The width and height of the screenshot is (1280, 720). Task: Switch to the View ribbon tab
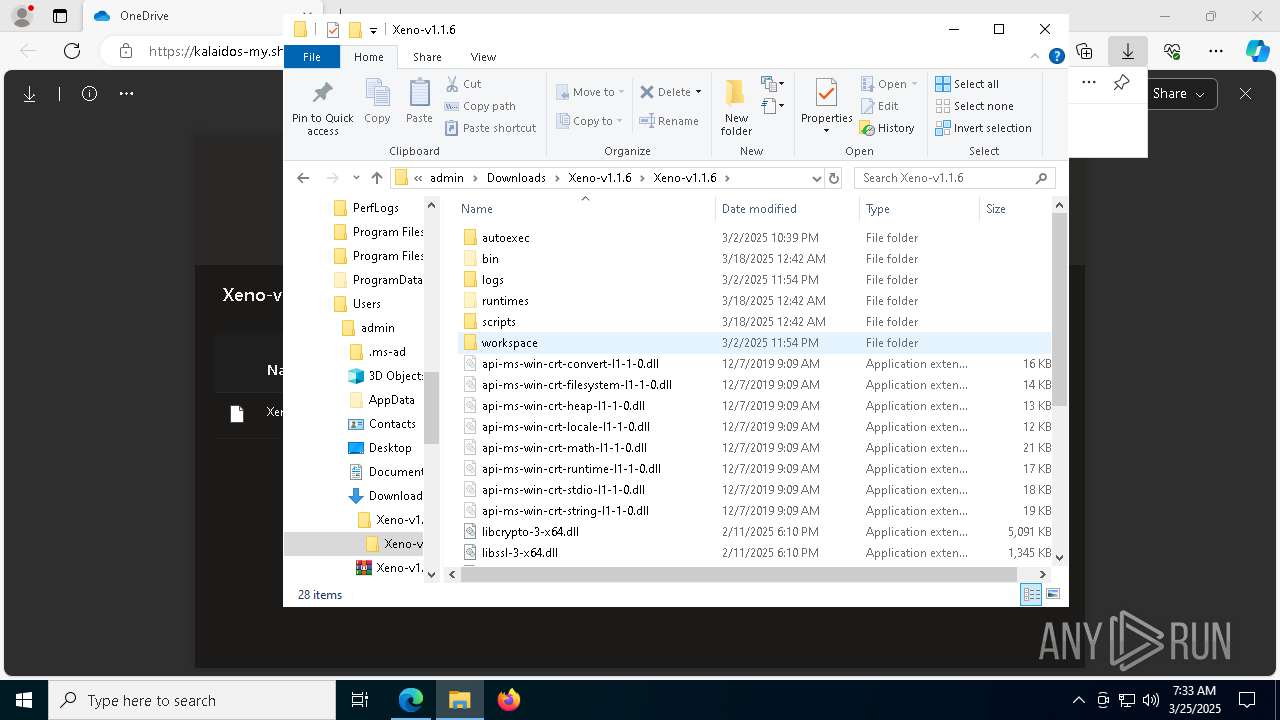(x=483, y=57)
